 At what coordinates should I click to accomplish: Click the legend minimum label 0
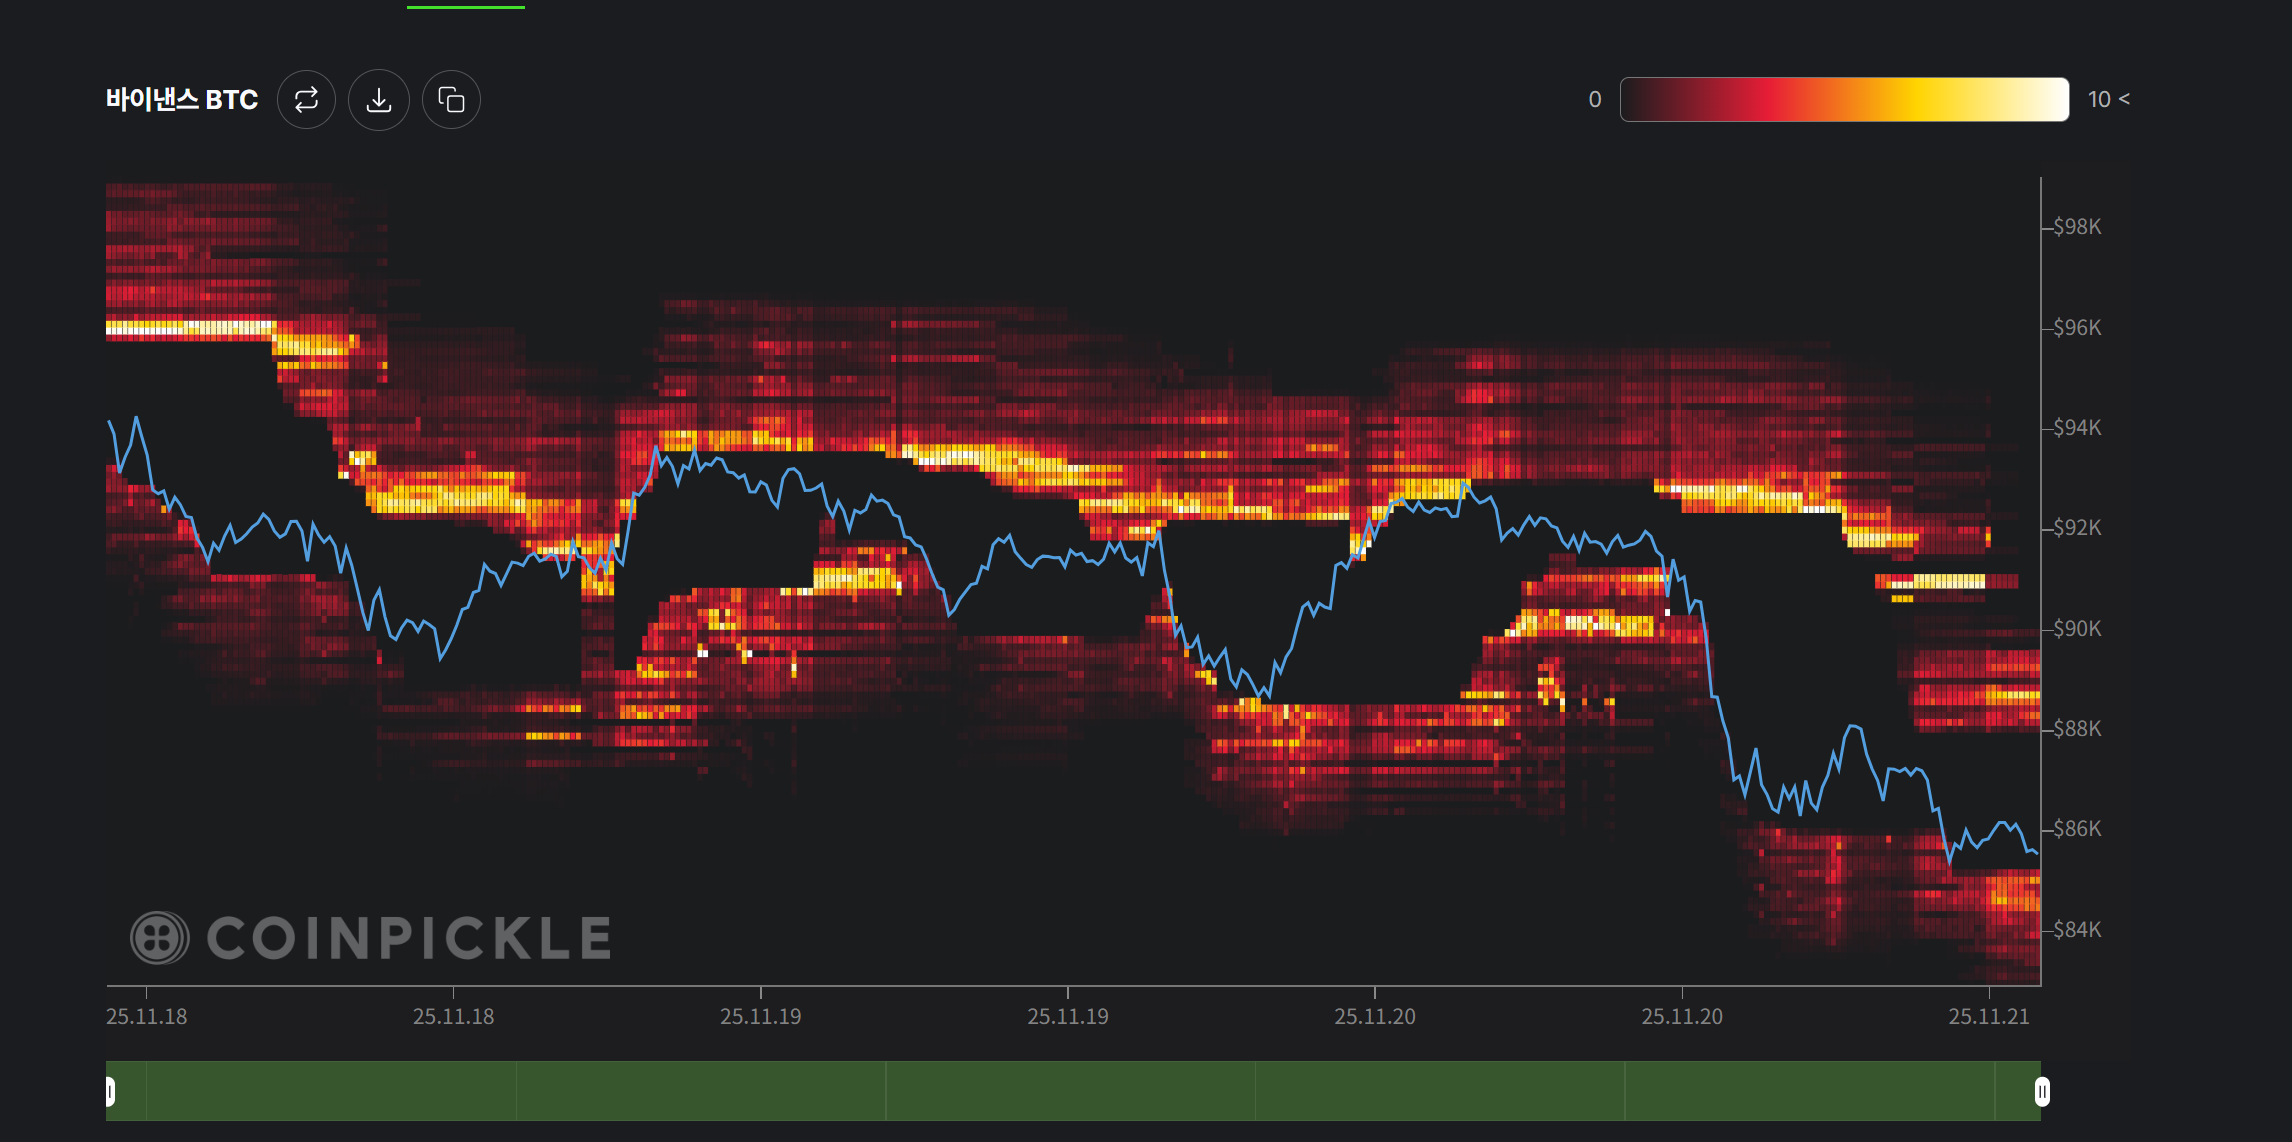coord(1595,99)
